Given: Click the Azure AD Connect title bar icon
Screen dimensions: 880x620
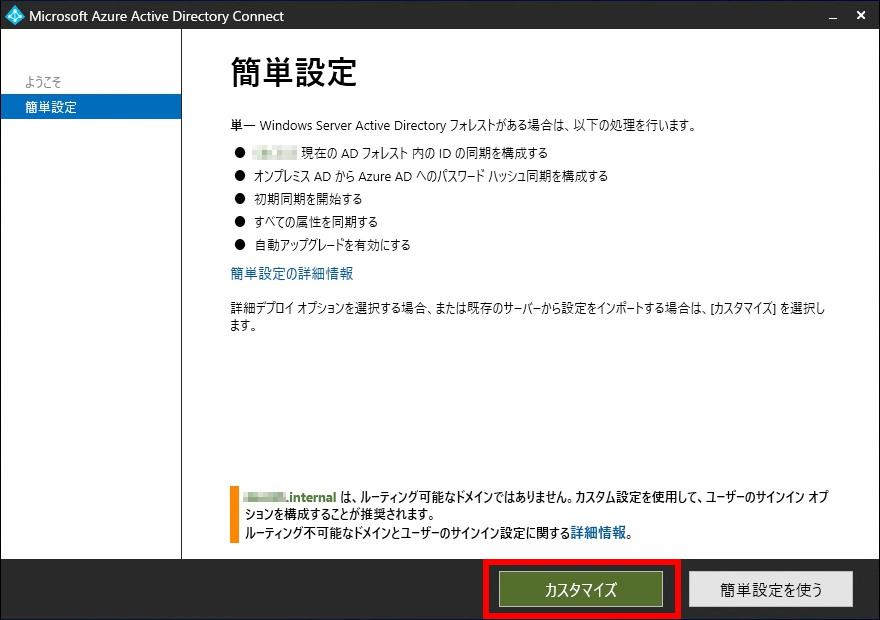Looking at the screenshot, I should 14,15.
